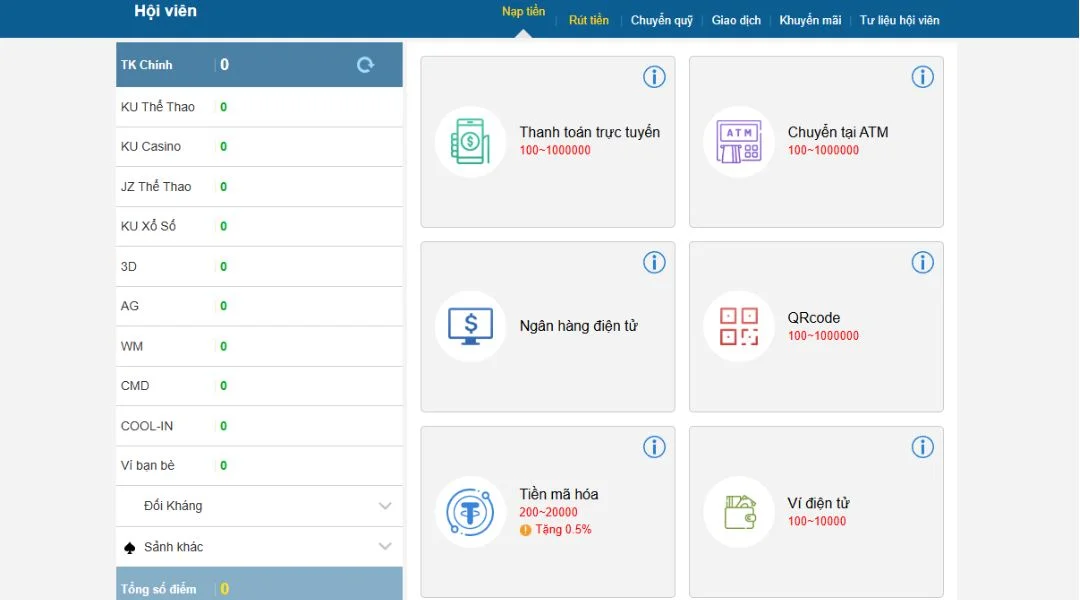
Task: Open the Chuyển quỹ tab
Action: 662,21
